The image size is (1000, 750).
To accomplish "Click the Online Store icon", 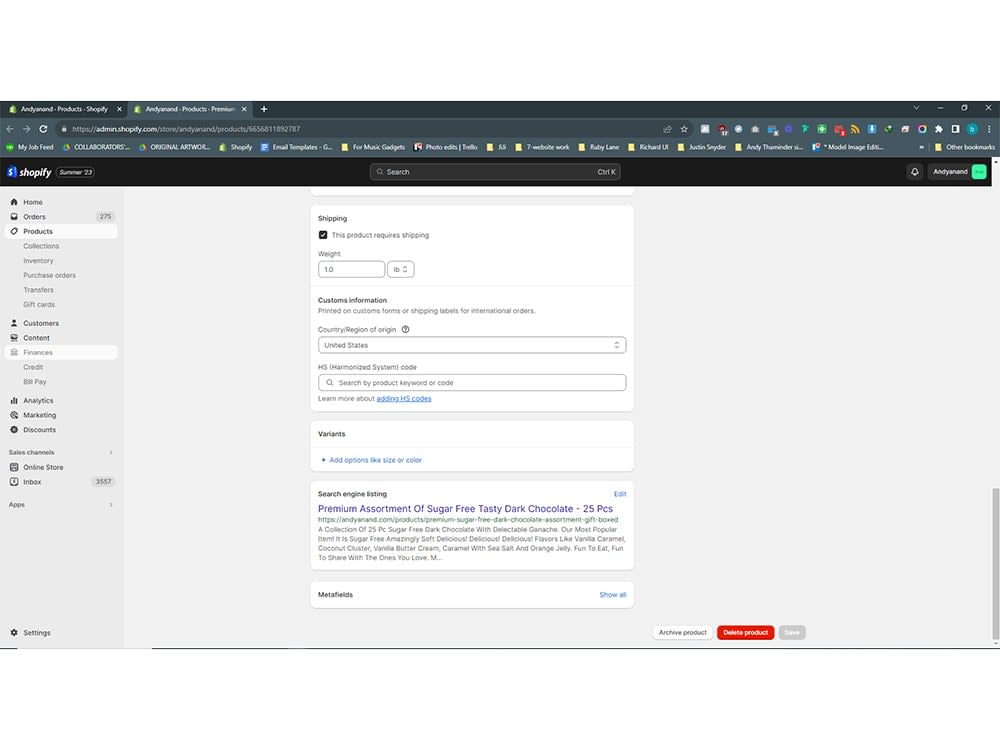I will [x=14, y=467].
